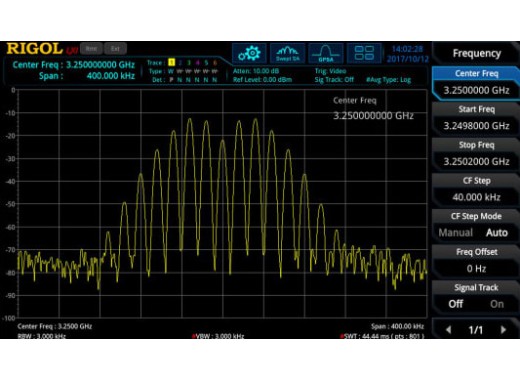Select trace 1 yellow indicator

coord(171,62)
